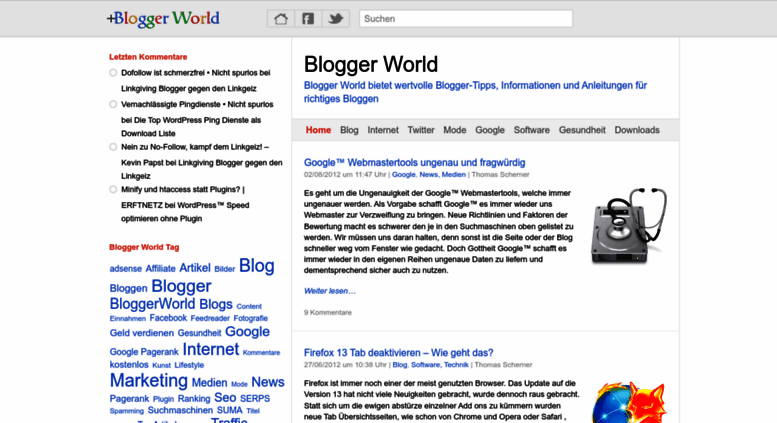Viewport: 777px width, 423px height.
Task: Click the large Marketing tag
Action: click(149, 380)
